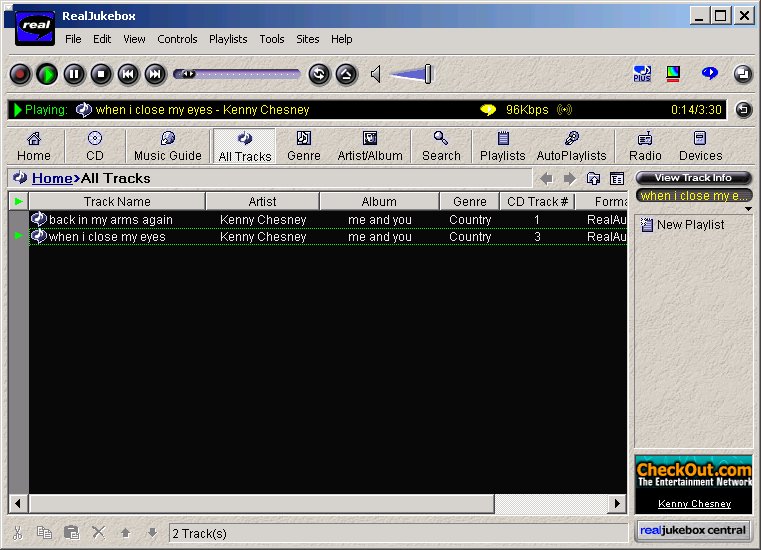Click the View Track Info button
Image resolution: width=761 pixels, height=550 pixels.
tap(693, 178)
